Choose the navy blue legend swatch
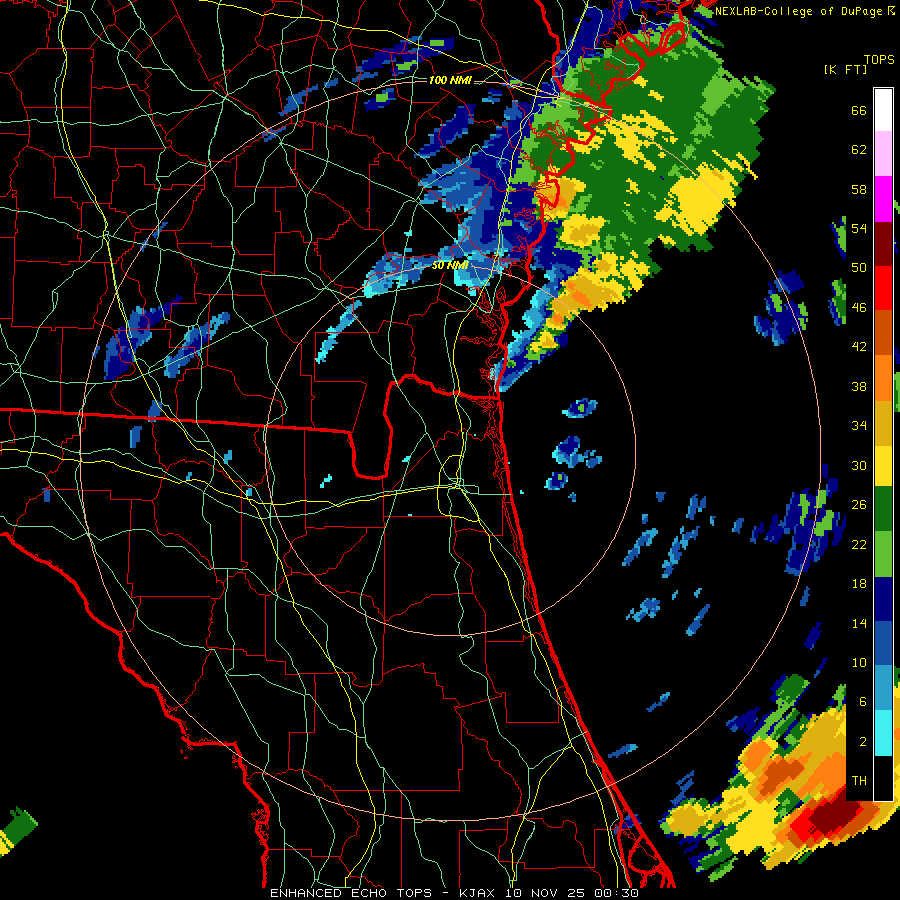This screenshot has height=900, width=900. click(x=883, y=599)
